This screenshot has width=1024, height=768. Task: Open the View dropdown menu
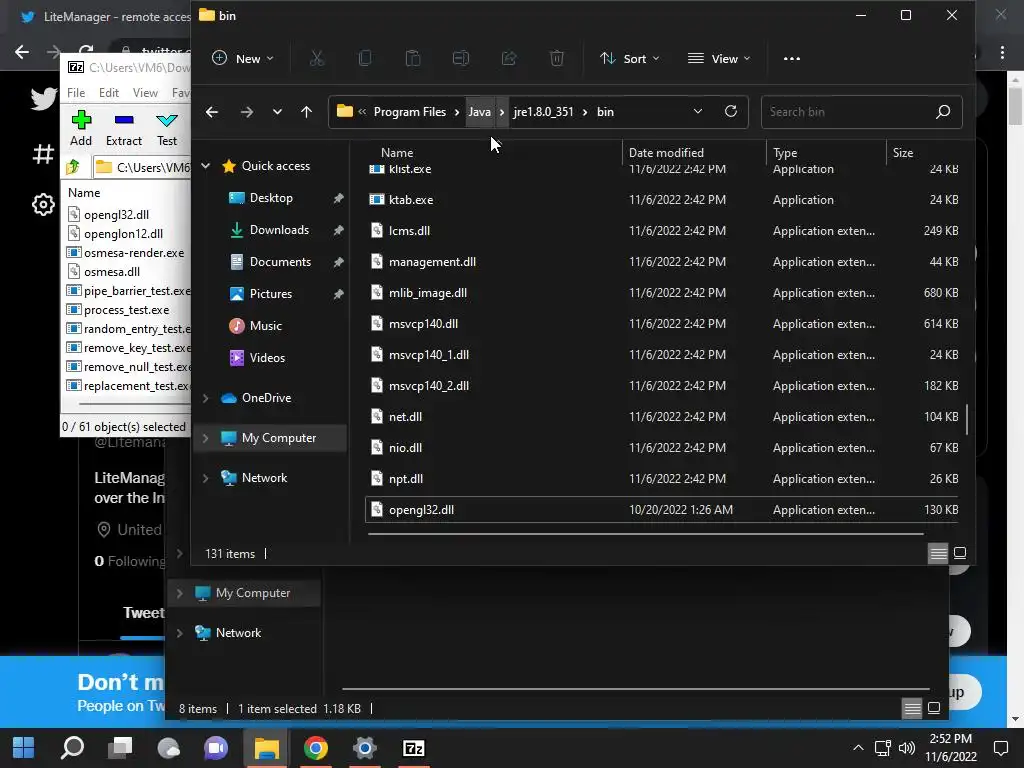[x=719, y=59]
